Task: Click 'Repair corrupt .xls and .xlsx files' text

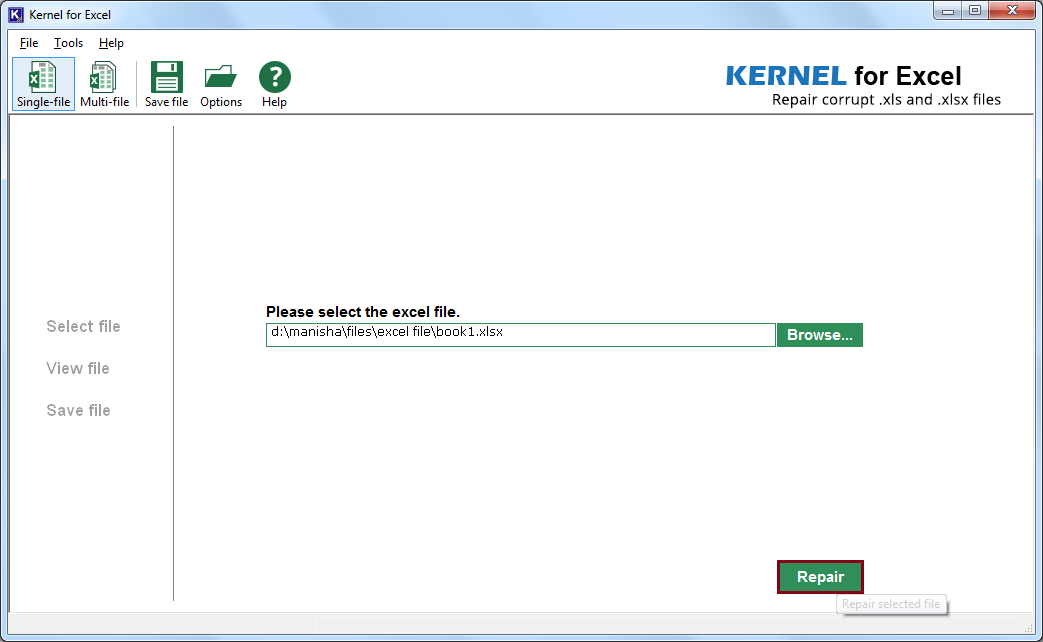Action: click(886, 100)
